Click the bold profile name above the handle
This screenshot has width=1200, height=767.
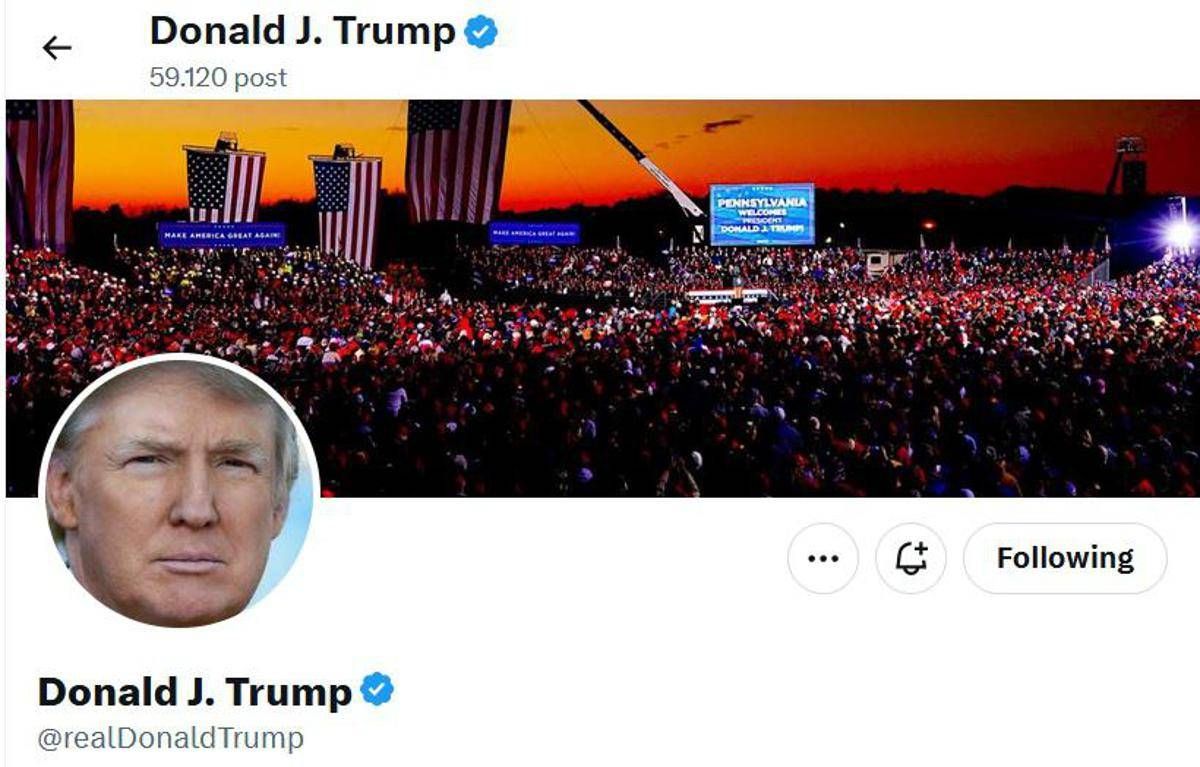[194, 692]
